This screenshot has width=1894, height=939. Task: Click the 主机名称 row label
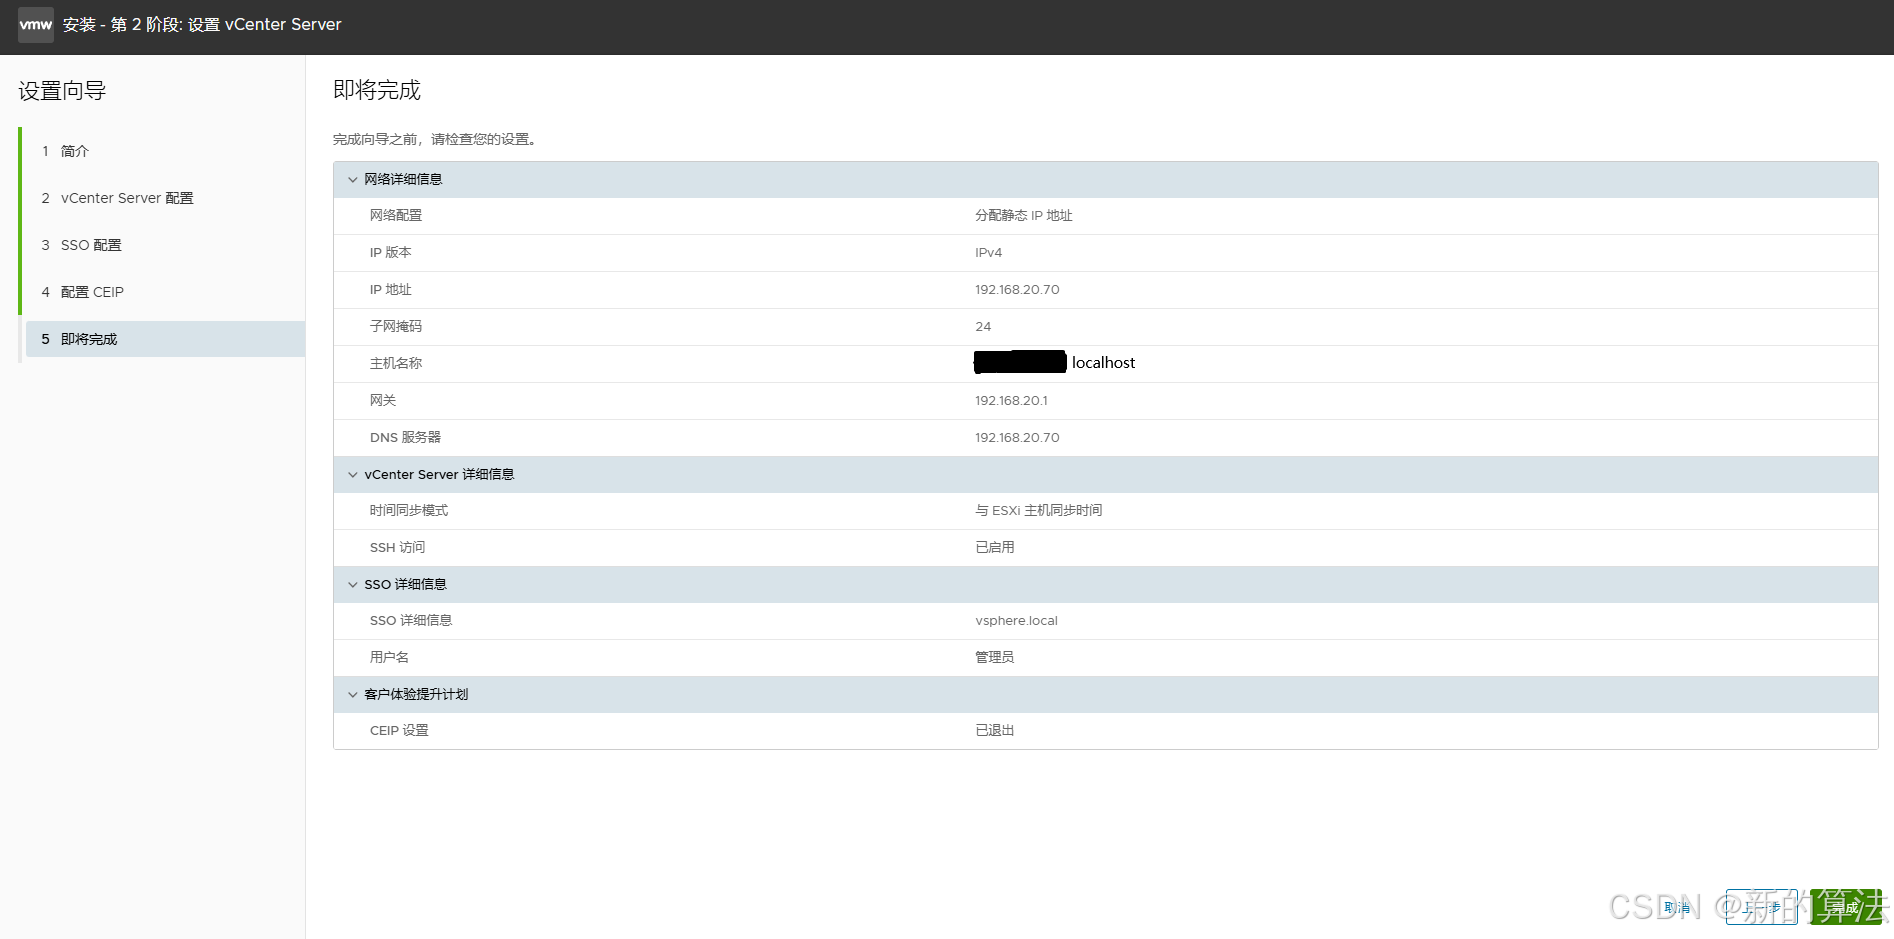[x=396, y=364]
